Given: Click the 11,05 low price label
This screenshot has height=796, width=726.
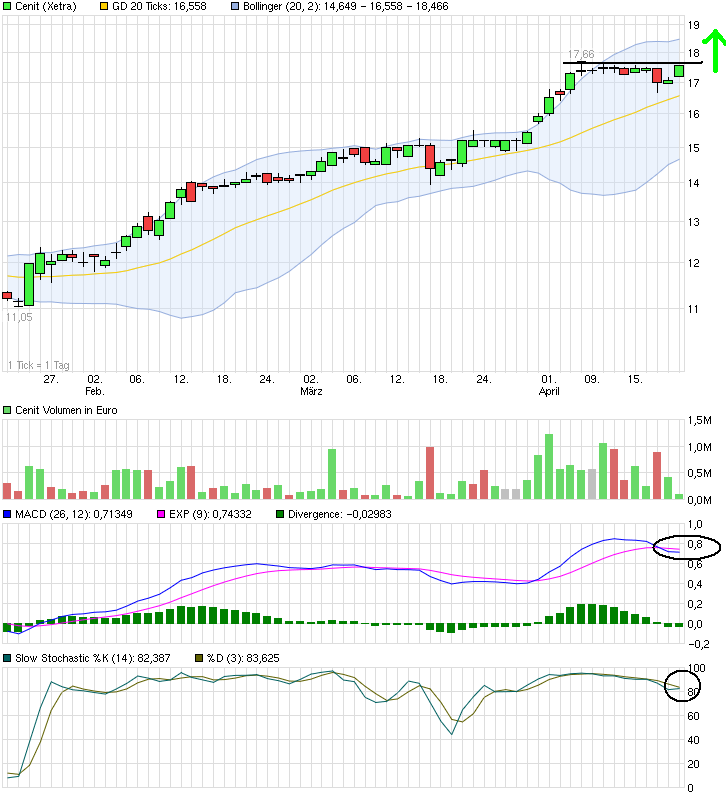Looking at the screenshot, I should pyautogui.click(x=19, y=316).
